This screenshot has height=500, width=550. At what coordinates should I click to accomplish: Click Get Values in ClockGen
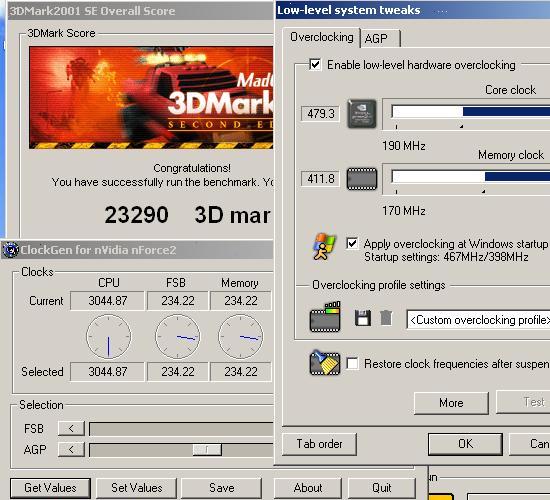[50, 488]
